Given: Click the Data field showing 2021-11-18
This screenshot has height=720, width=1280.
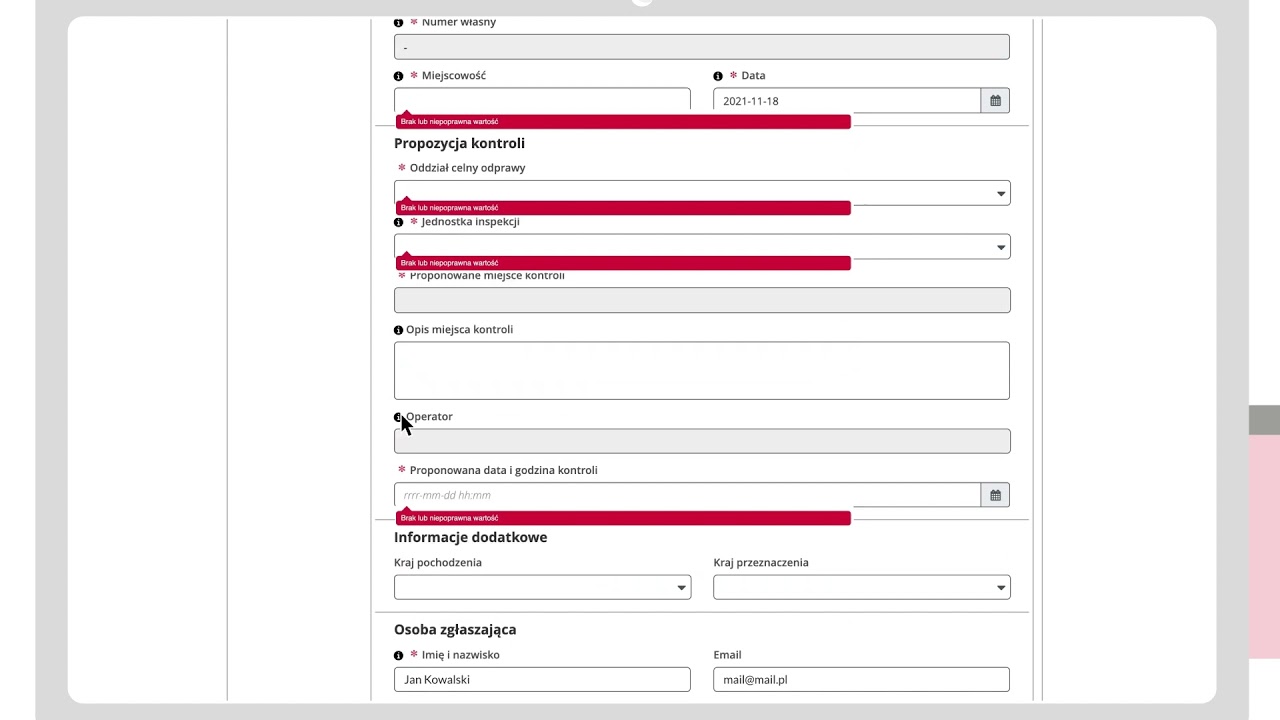Looking at the screenshot, I should pos(847,101).
